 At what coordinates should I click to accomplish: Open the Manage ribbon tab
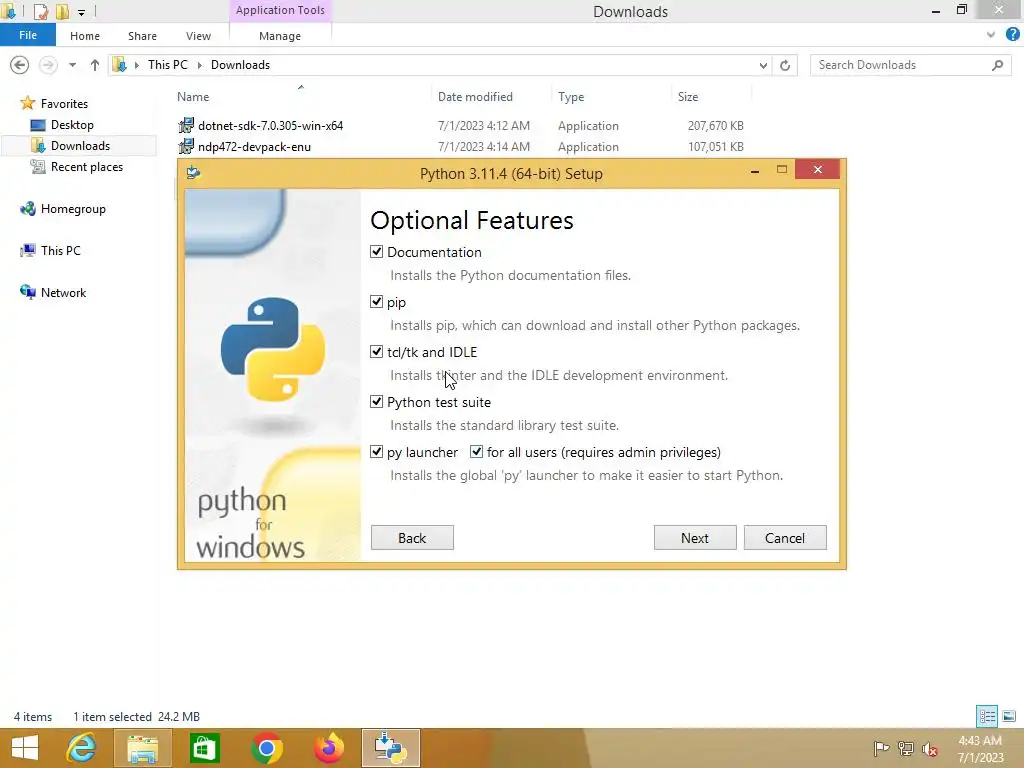(x=280, y=36)
